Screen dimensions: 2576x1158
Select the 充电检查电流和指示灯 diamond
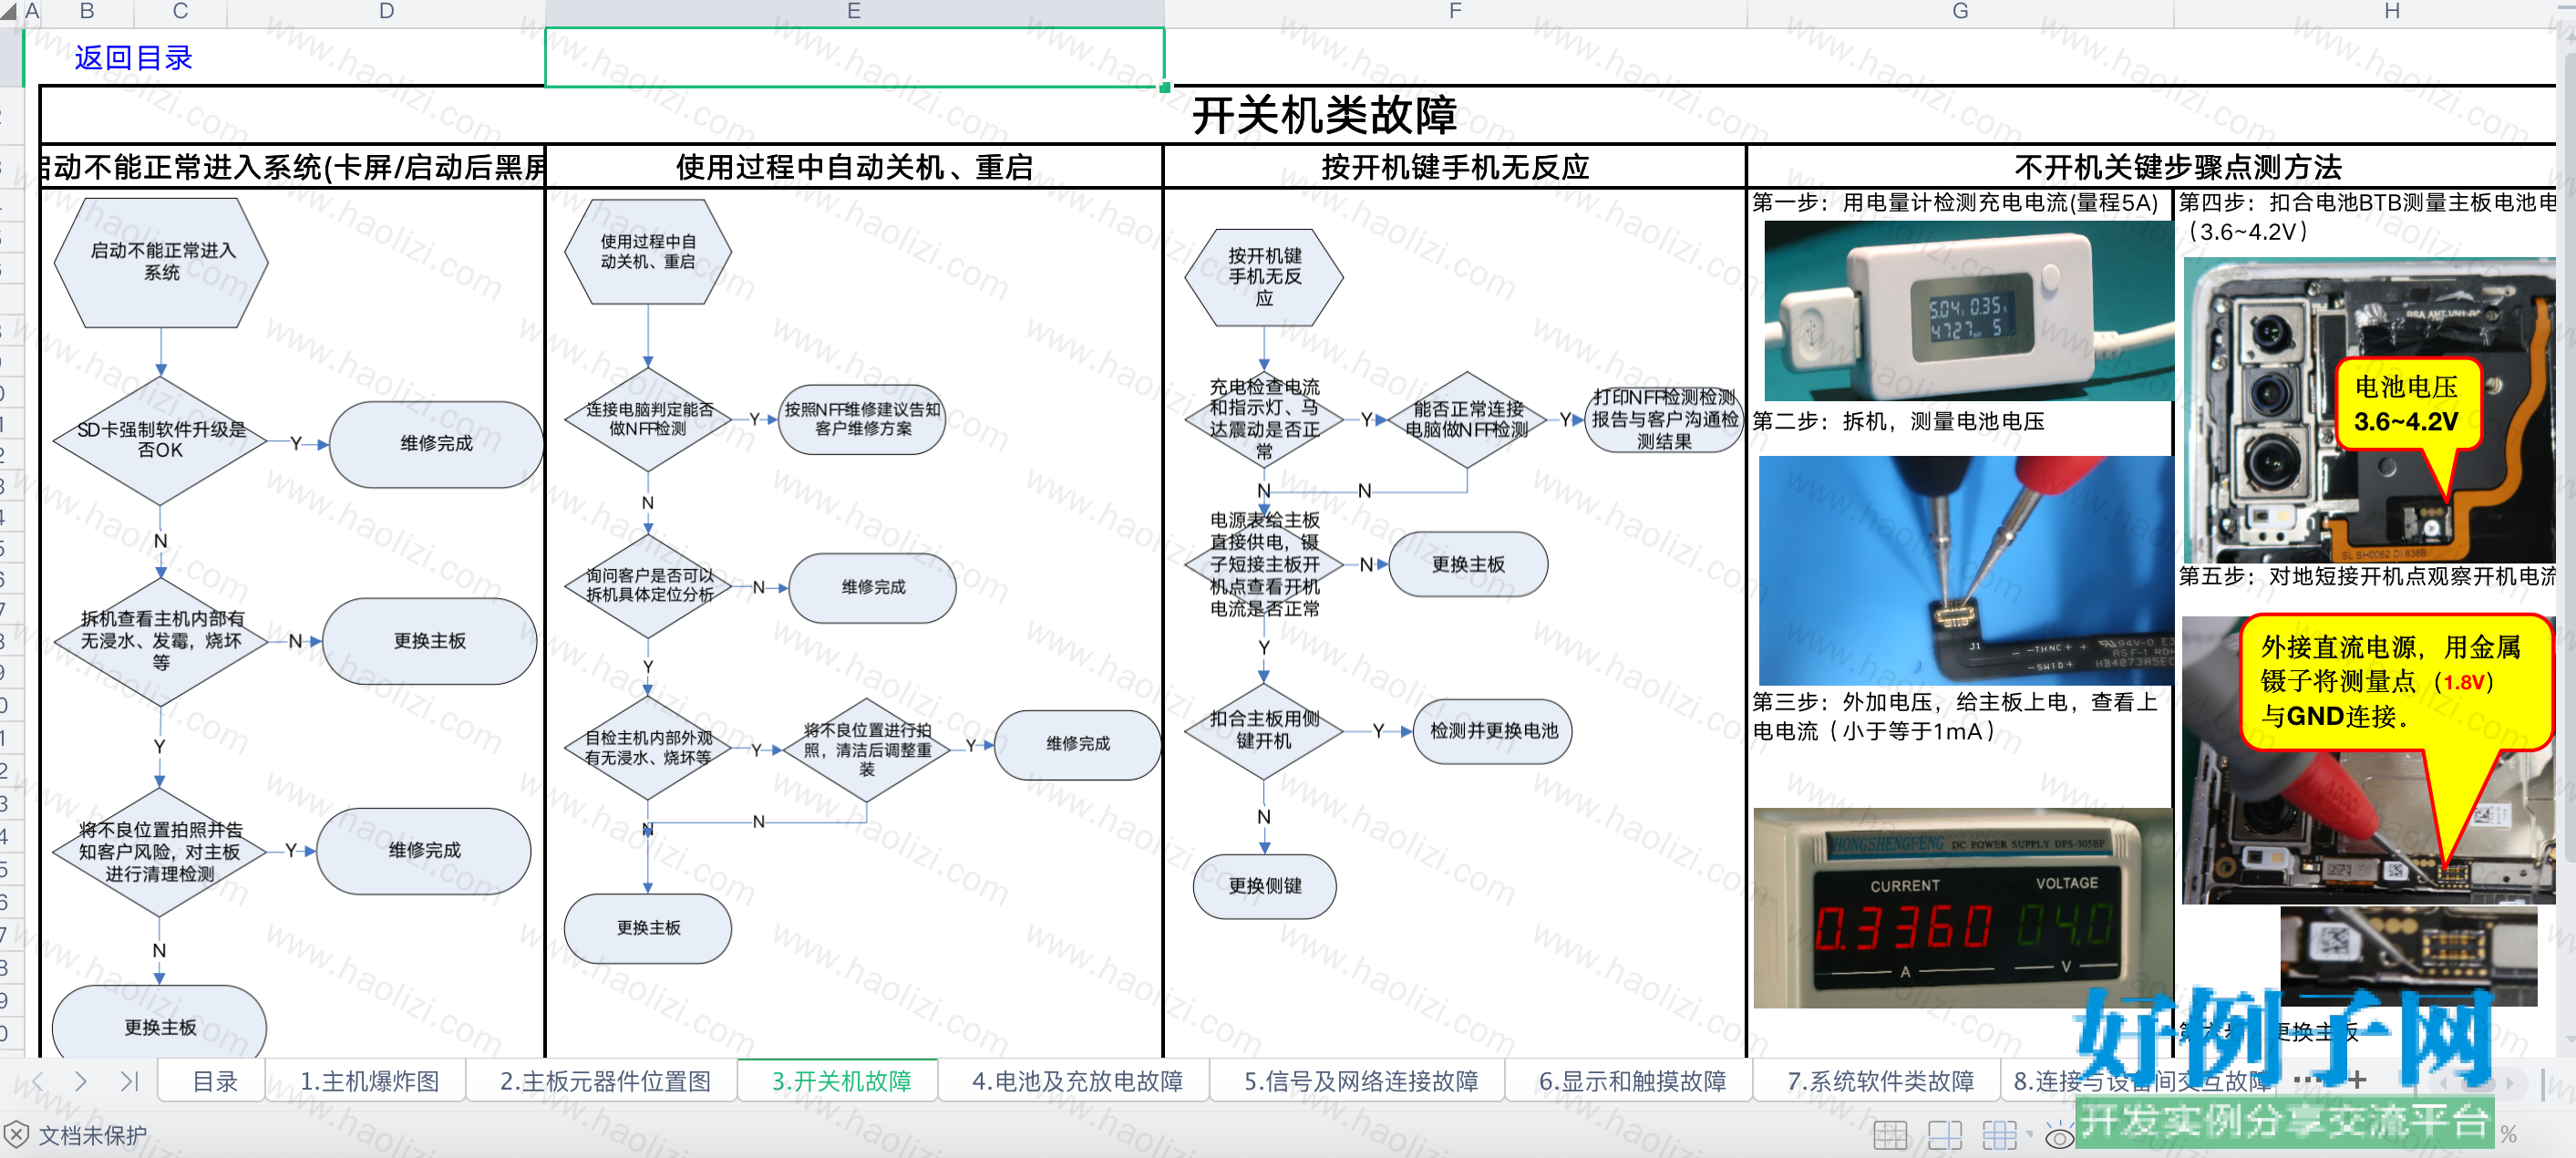point(1264,419)
